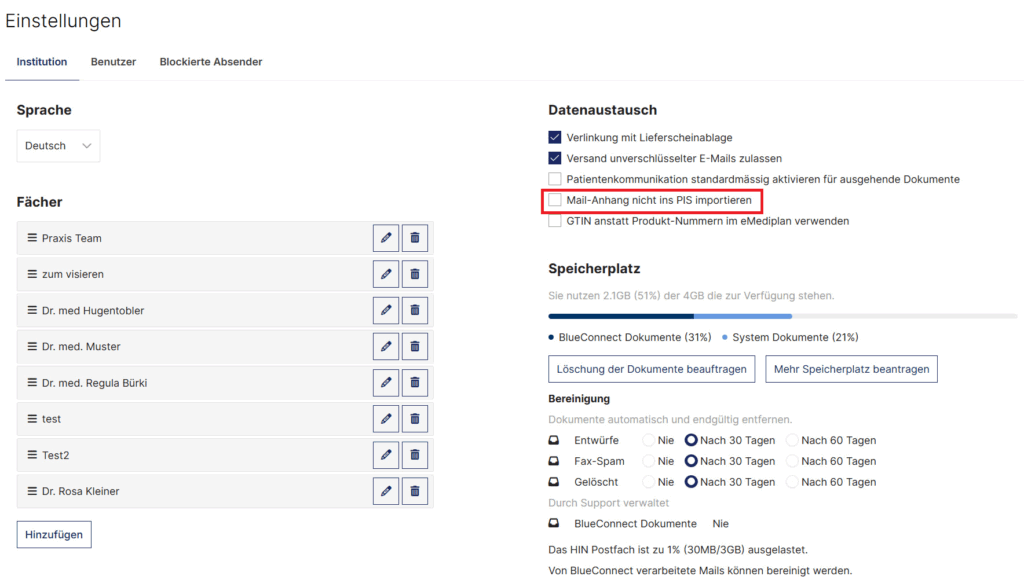Open the Sprache dropdown showing Deutsch
This screenshot has width=1024, height=580.
coord(58,146)
